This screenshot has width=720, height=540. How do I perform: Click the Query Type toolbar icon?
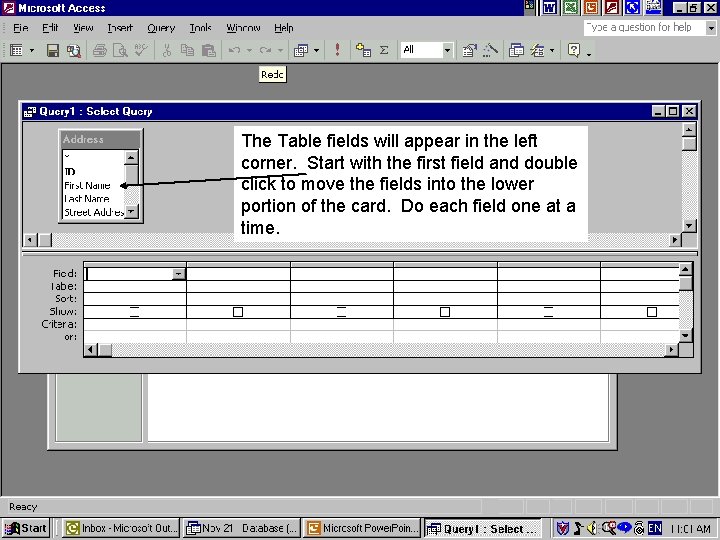301,50
